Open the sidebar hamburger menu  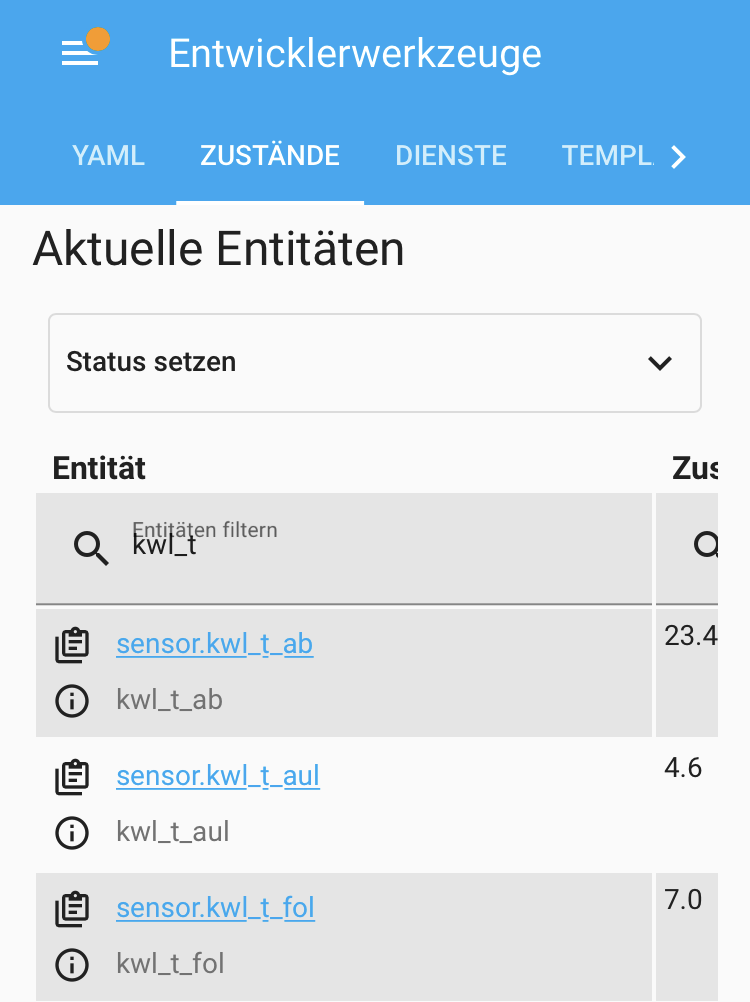tap(80, 52)
